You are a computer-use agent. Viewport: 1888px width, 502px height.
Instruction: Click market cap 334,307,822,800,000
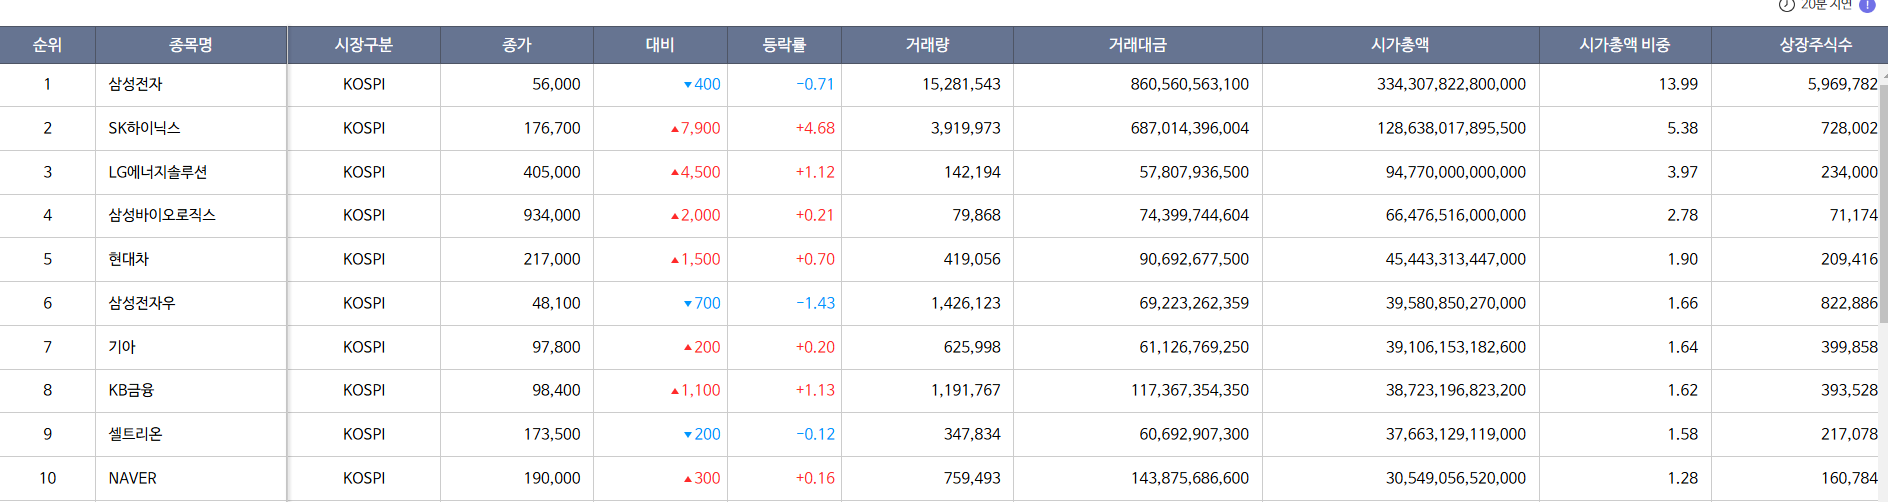(1451, 84)
